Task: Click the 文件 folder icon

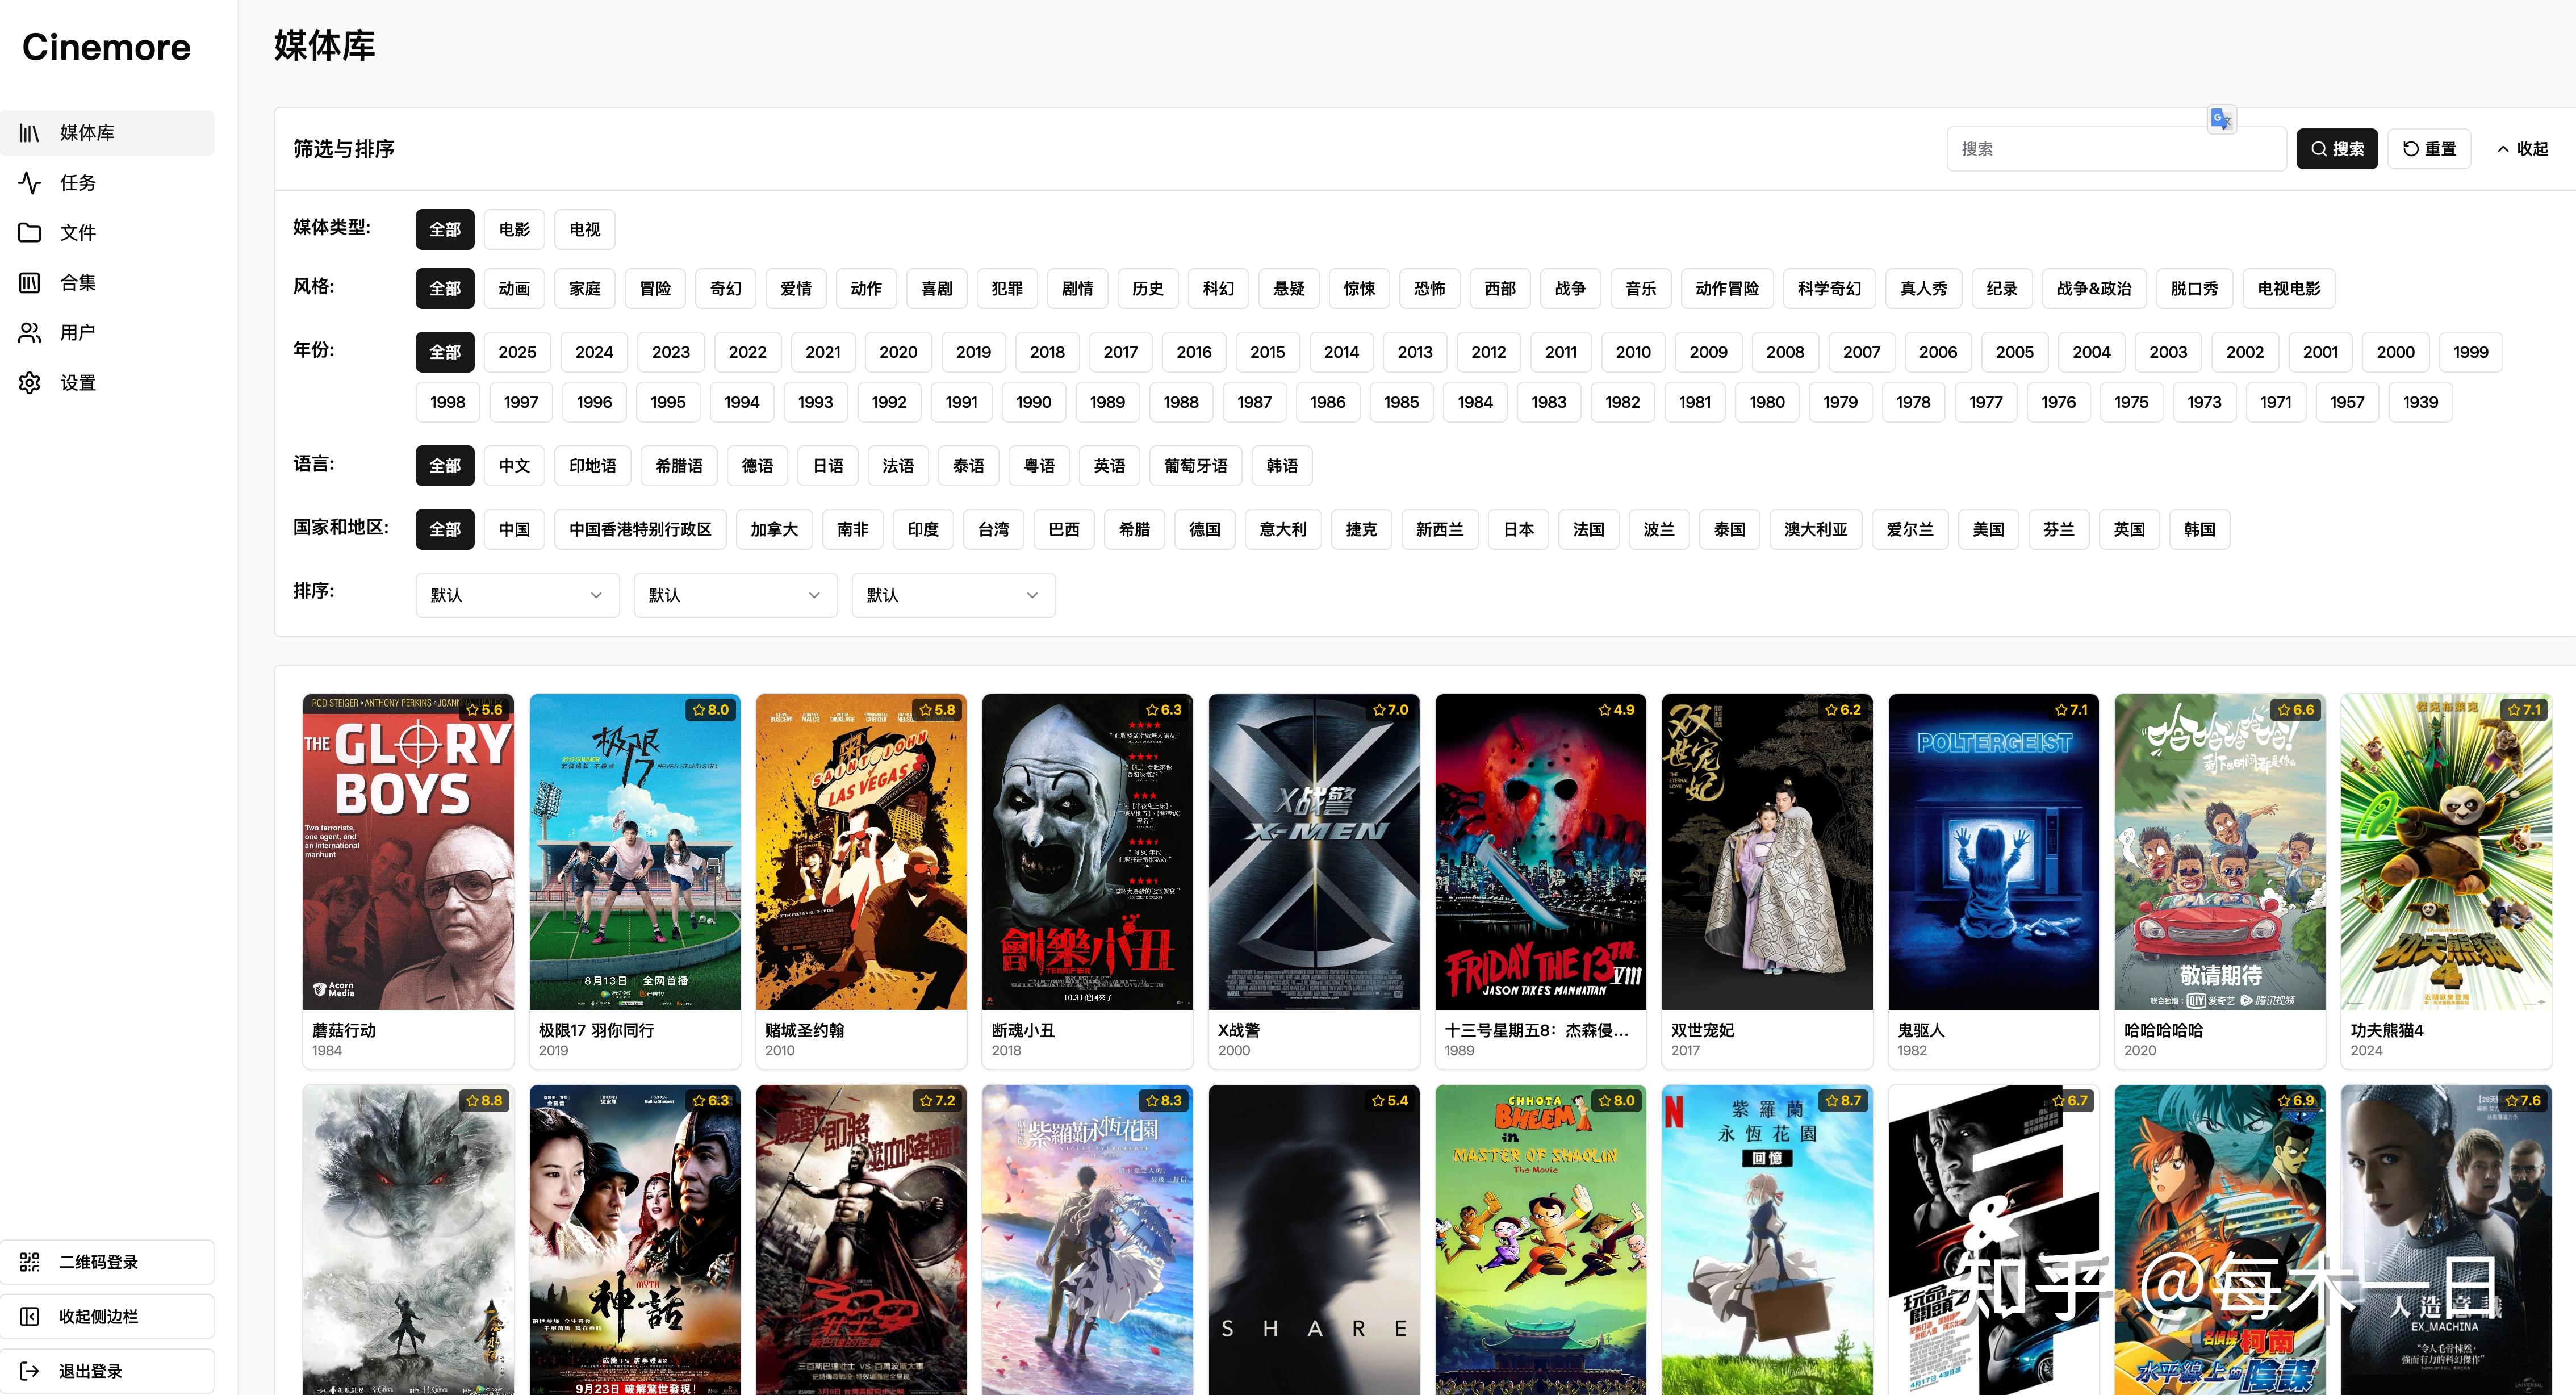Action: pos(30,233)
